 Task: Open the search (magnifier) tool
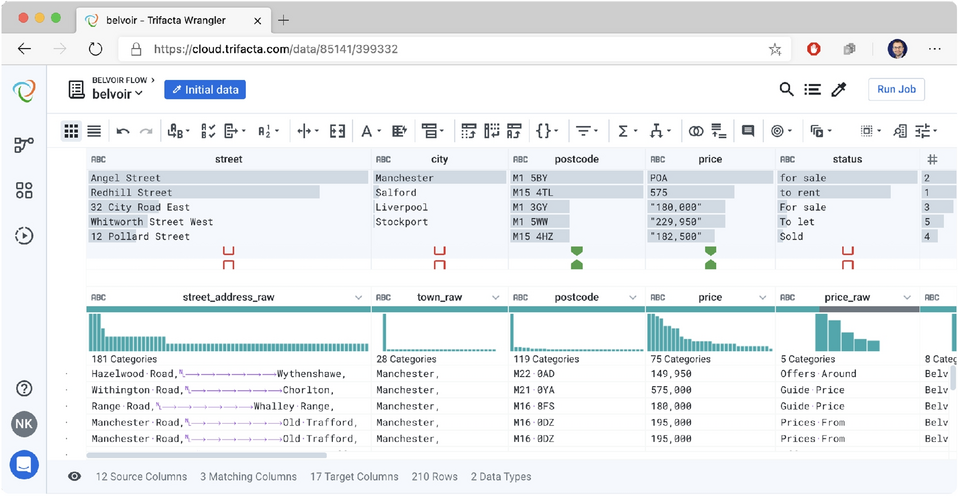[787, 90]
